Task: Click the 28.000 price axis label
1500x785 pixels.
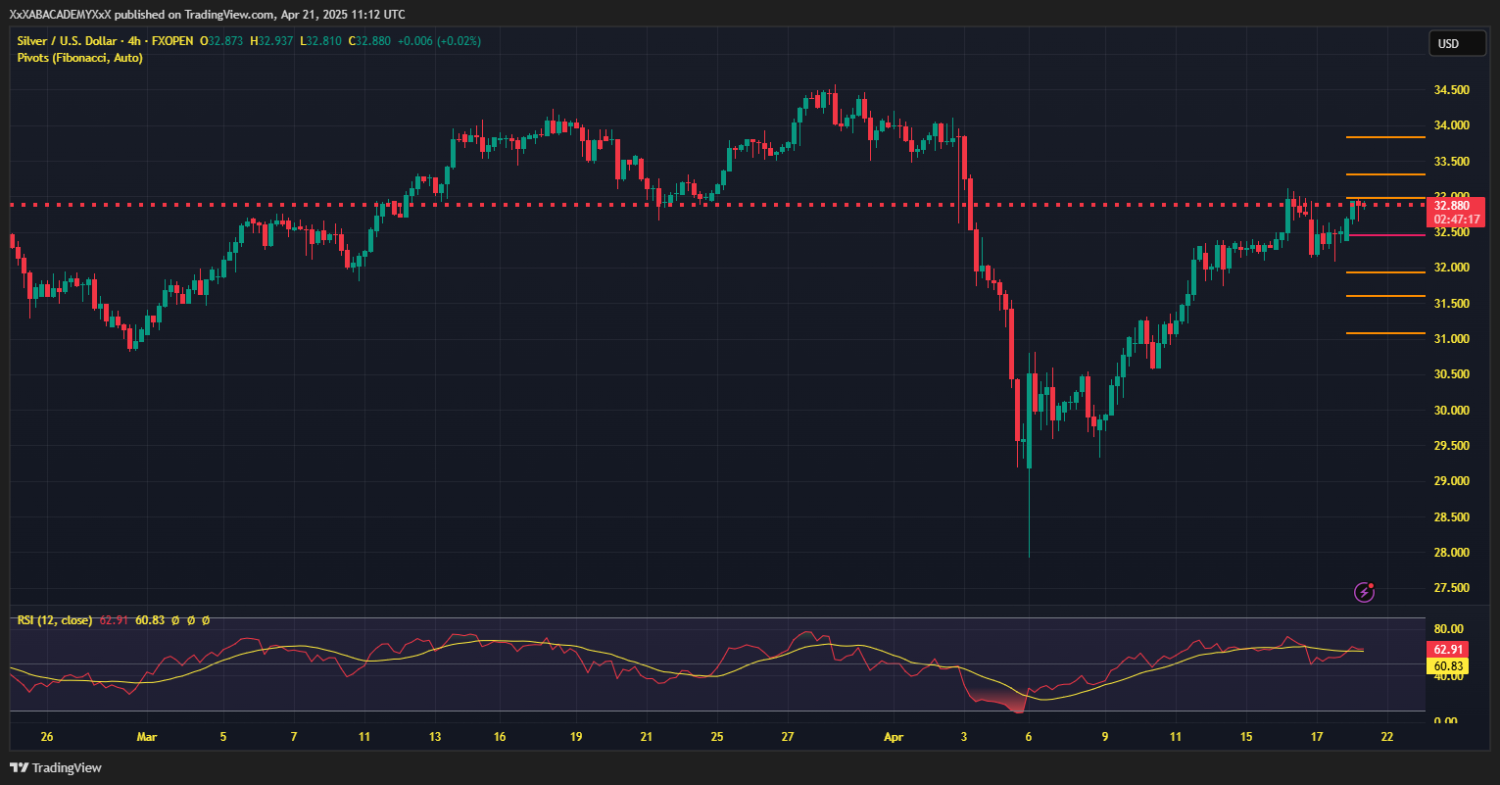Action: (1452, 552)
